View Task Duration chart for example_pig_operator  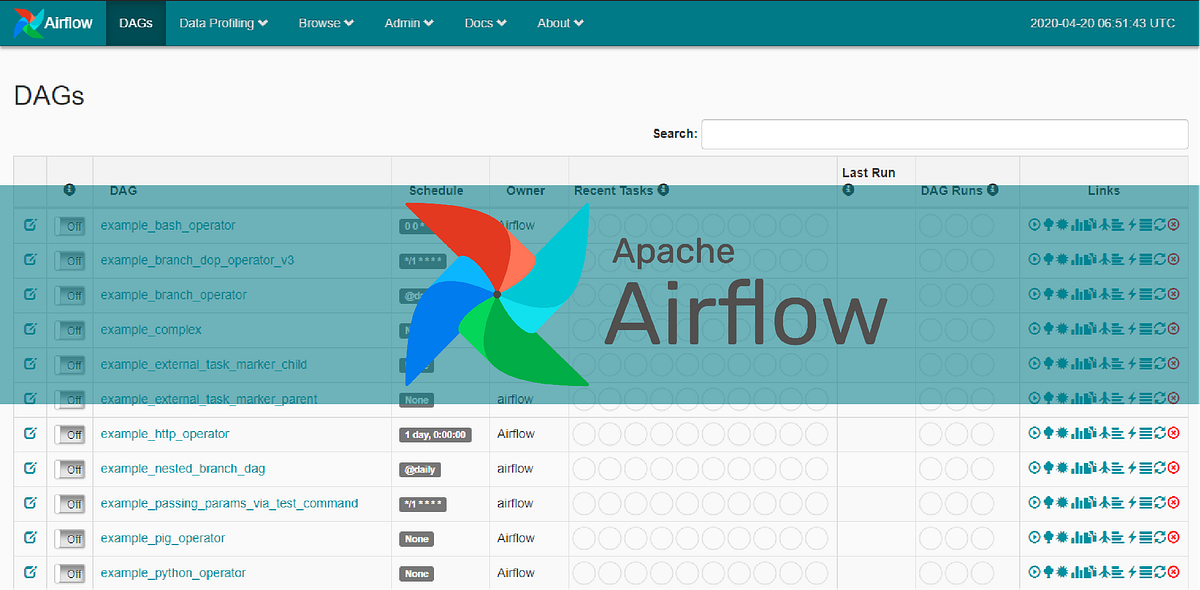click(x=1078, y=538)
